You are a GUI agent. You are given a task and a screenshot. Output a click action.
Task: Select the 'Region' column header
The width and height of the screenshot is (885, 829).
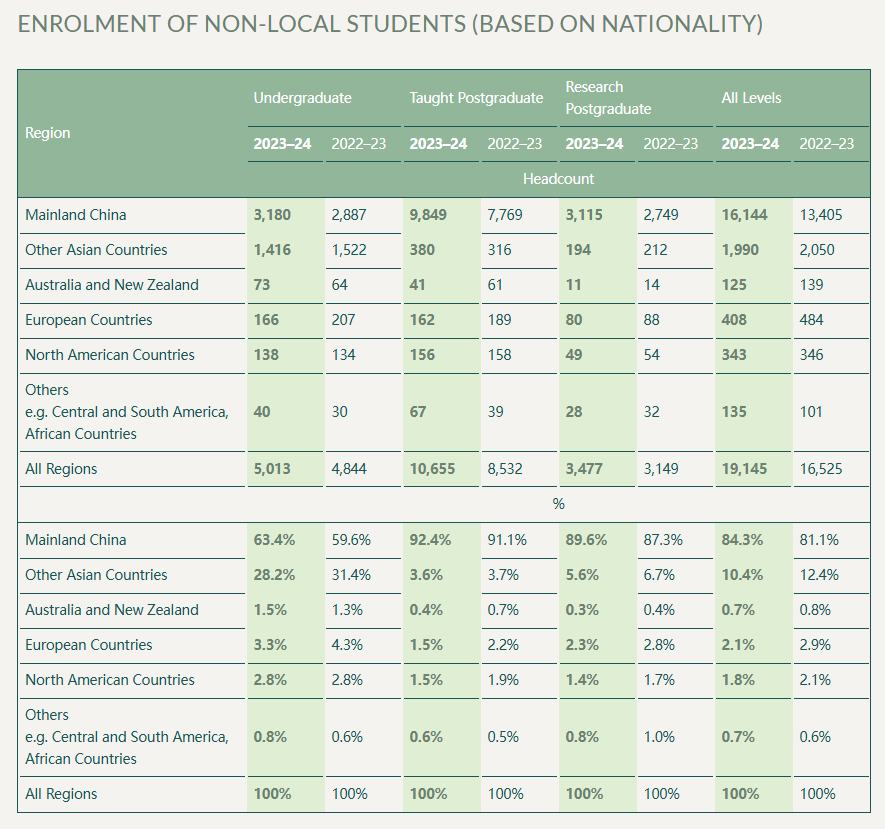click(x=47, y=133)
